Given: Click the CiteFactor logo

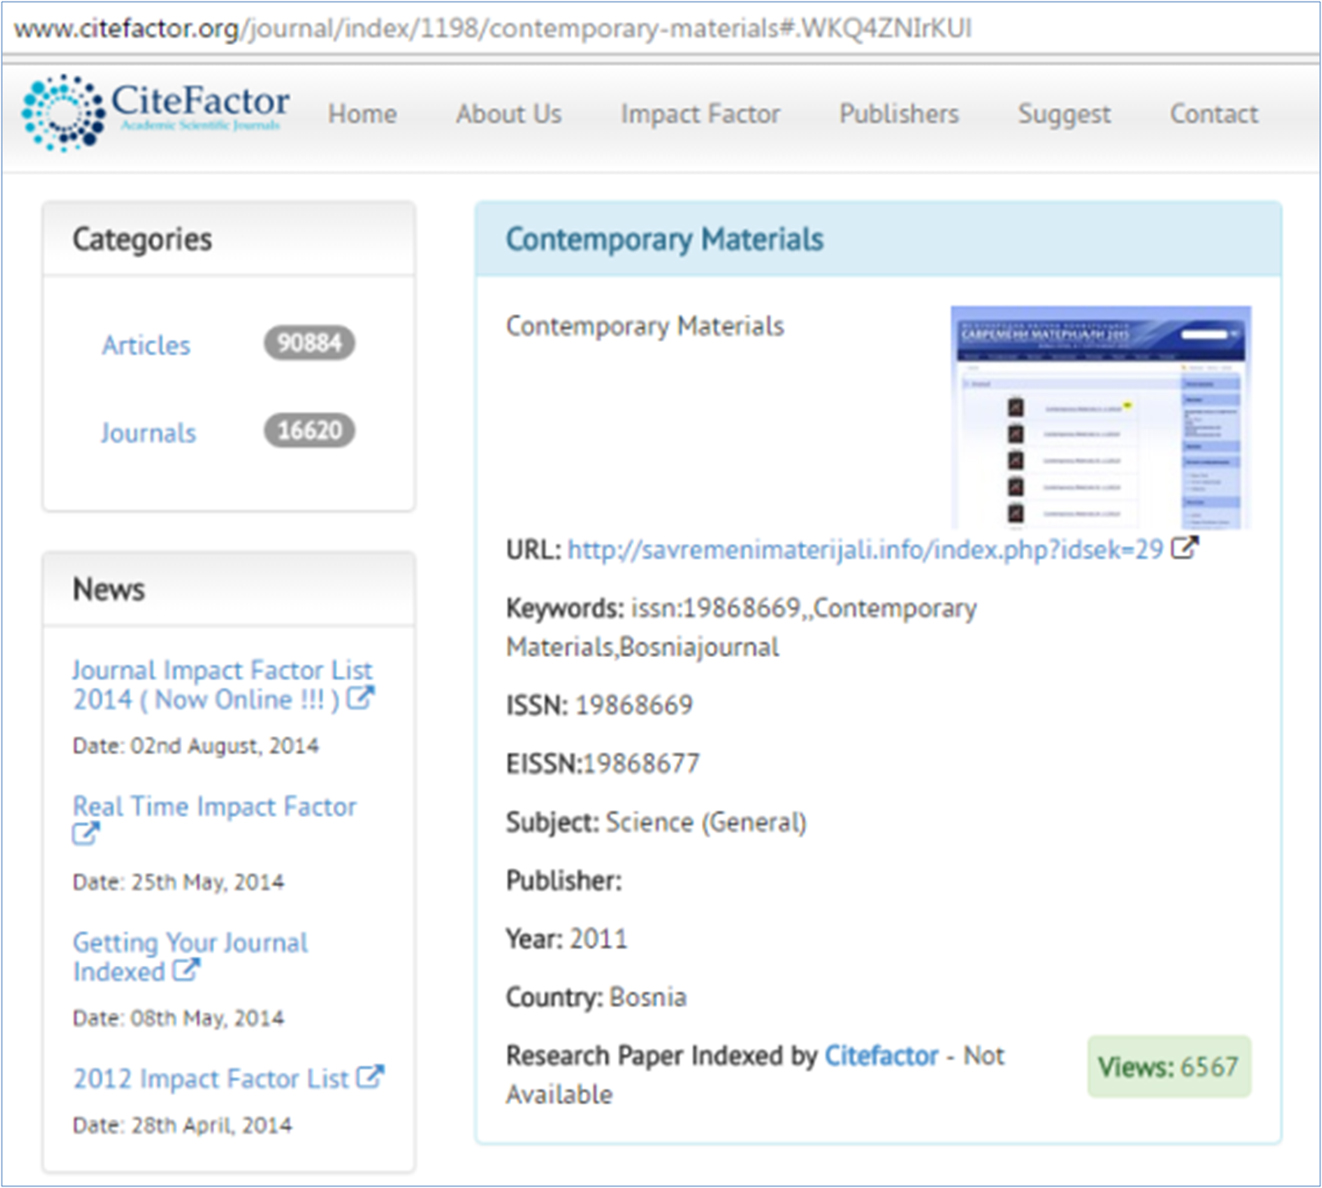Looking at the screenshot, I should (x=156, y=111).
